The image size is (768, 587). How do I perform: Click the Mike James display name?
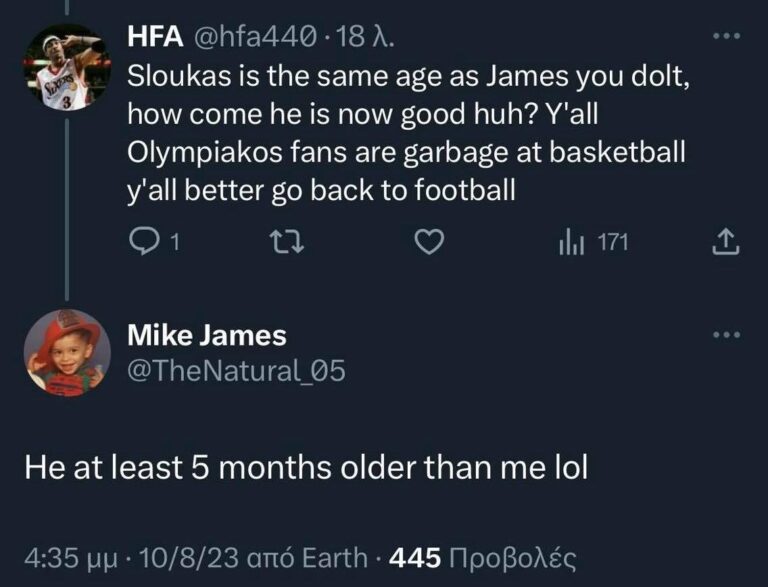pyautogui.click(x=207, y=335)
